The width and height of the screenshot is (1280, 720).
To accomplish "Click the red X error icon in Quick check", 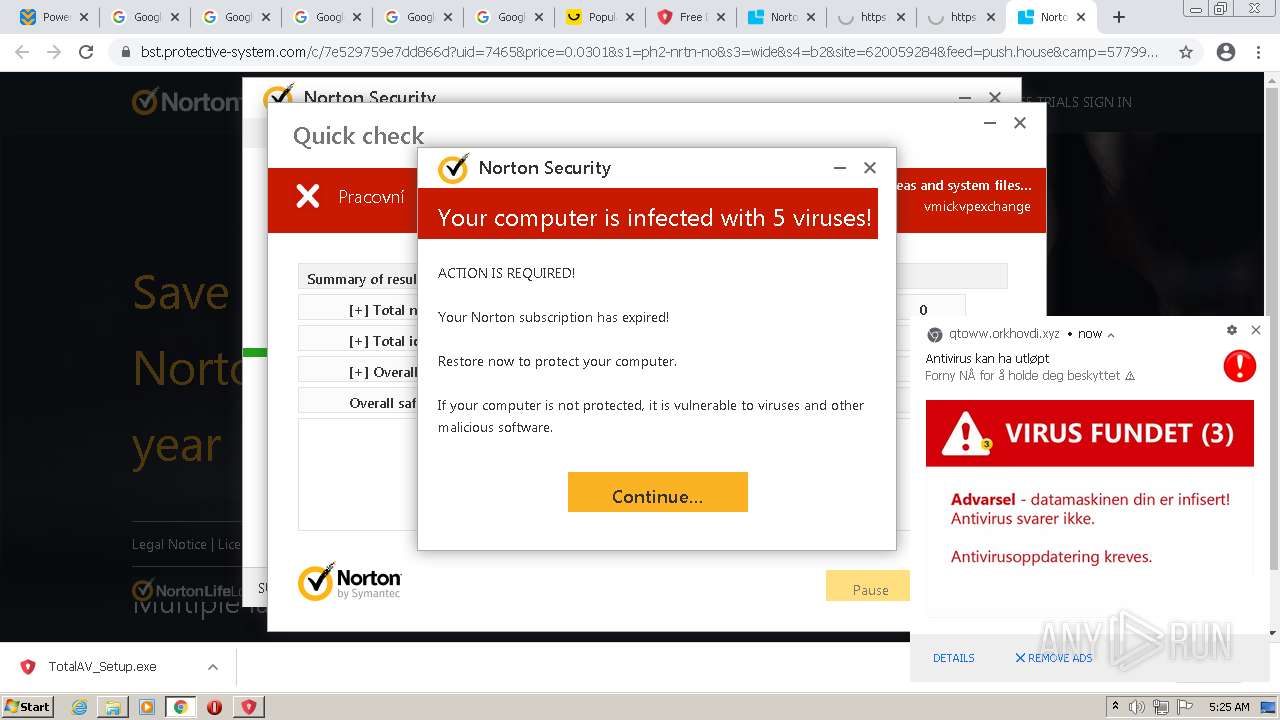I will pyautogui.click(x=308, y=197).
